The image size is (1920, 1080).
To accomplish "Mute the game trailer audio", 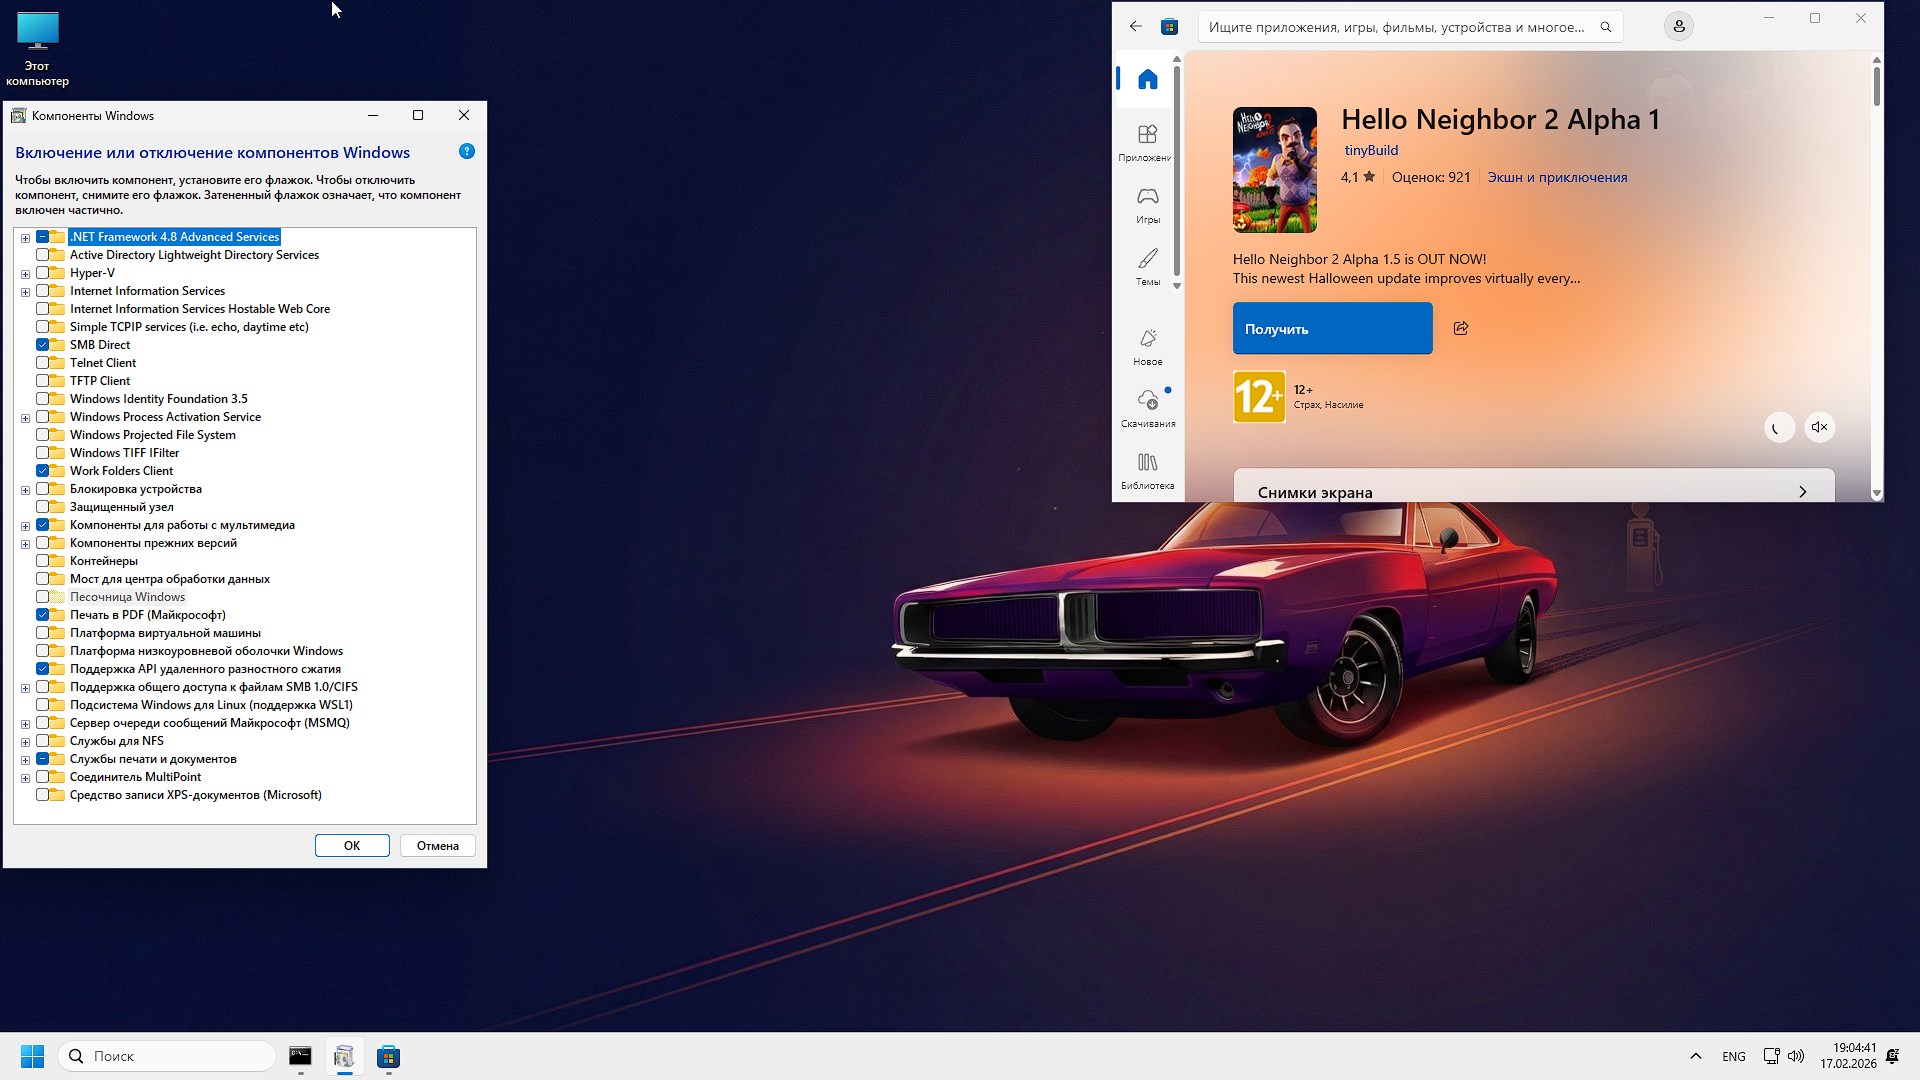I will click(1819, 427).
